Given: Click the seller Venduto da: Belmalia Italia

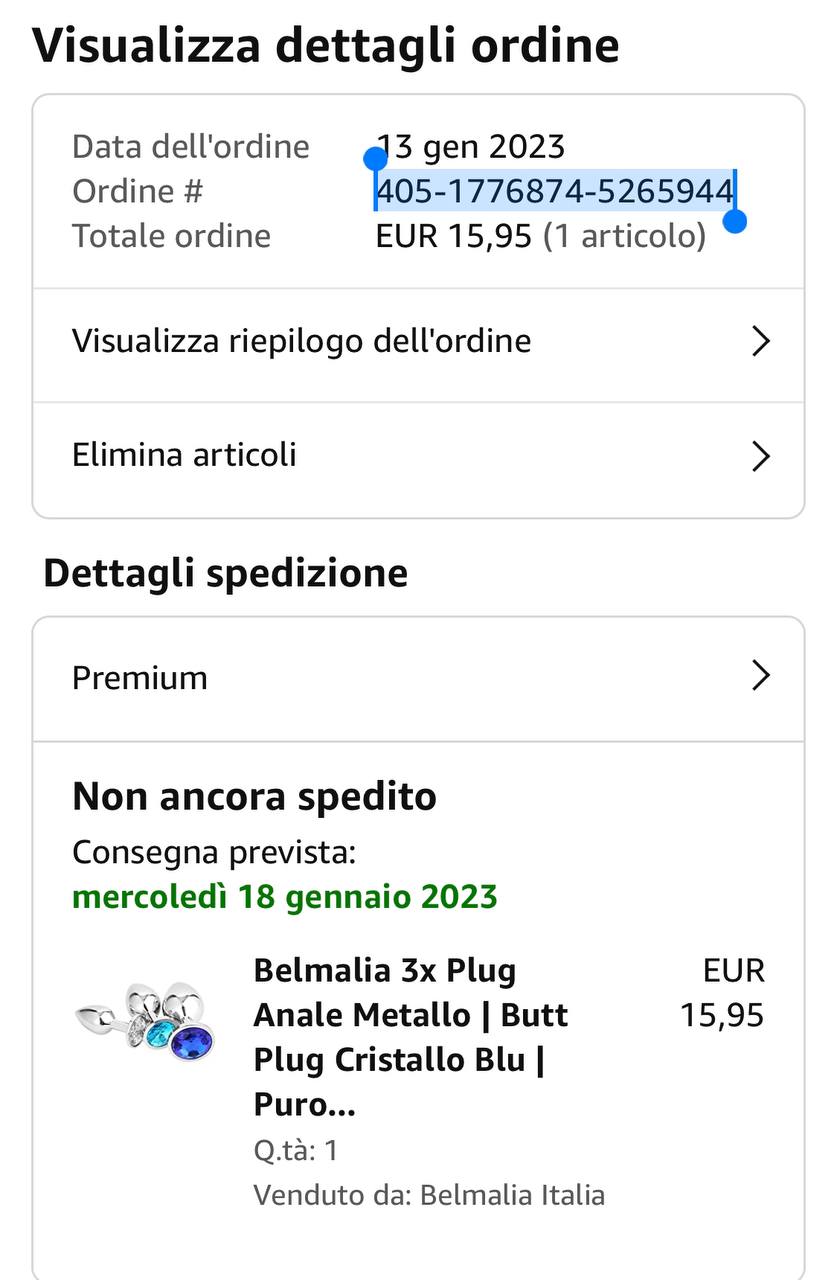Looking at the screenshot, I should point(429,1195).
